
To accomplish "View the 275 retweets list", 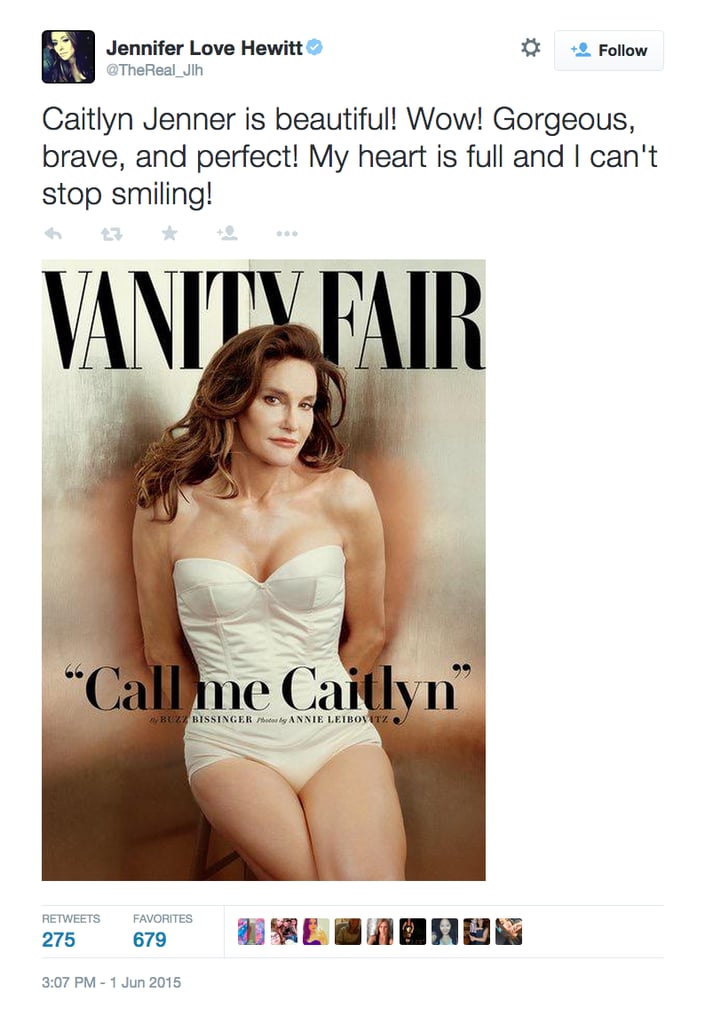I will tap(70, 931).
